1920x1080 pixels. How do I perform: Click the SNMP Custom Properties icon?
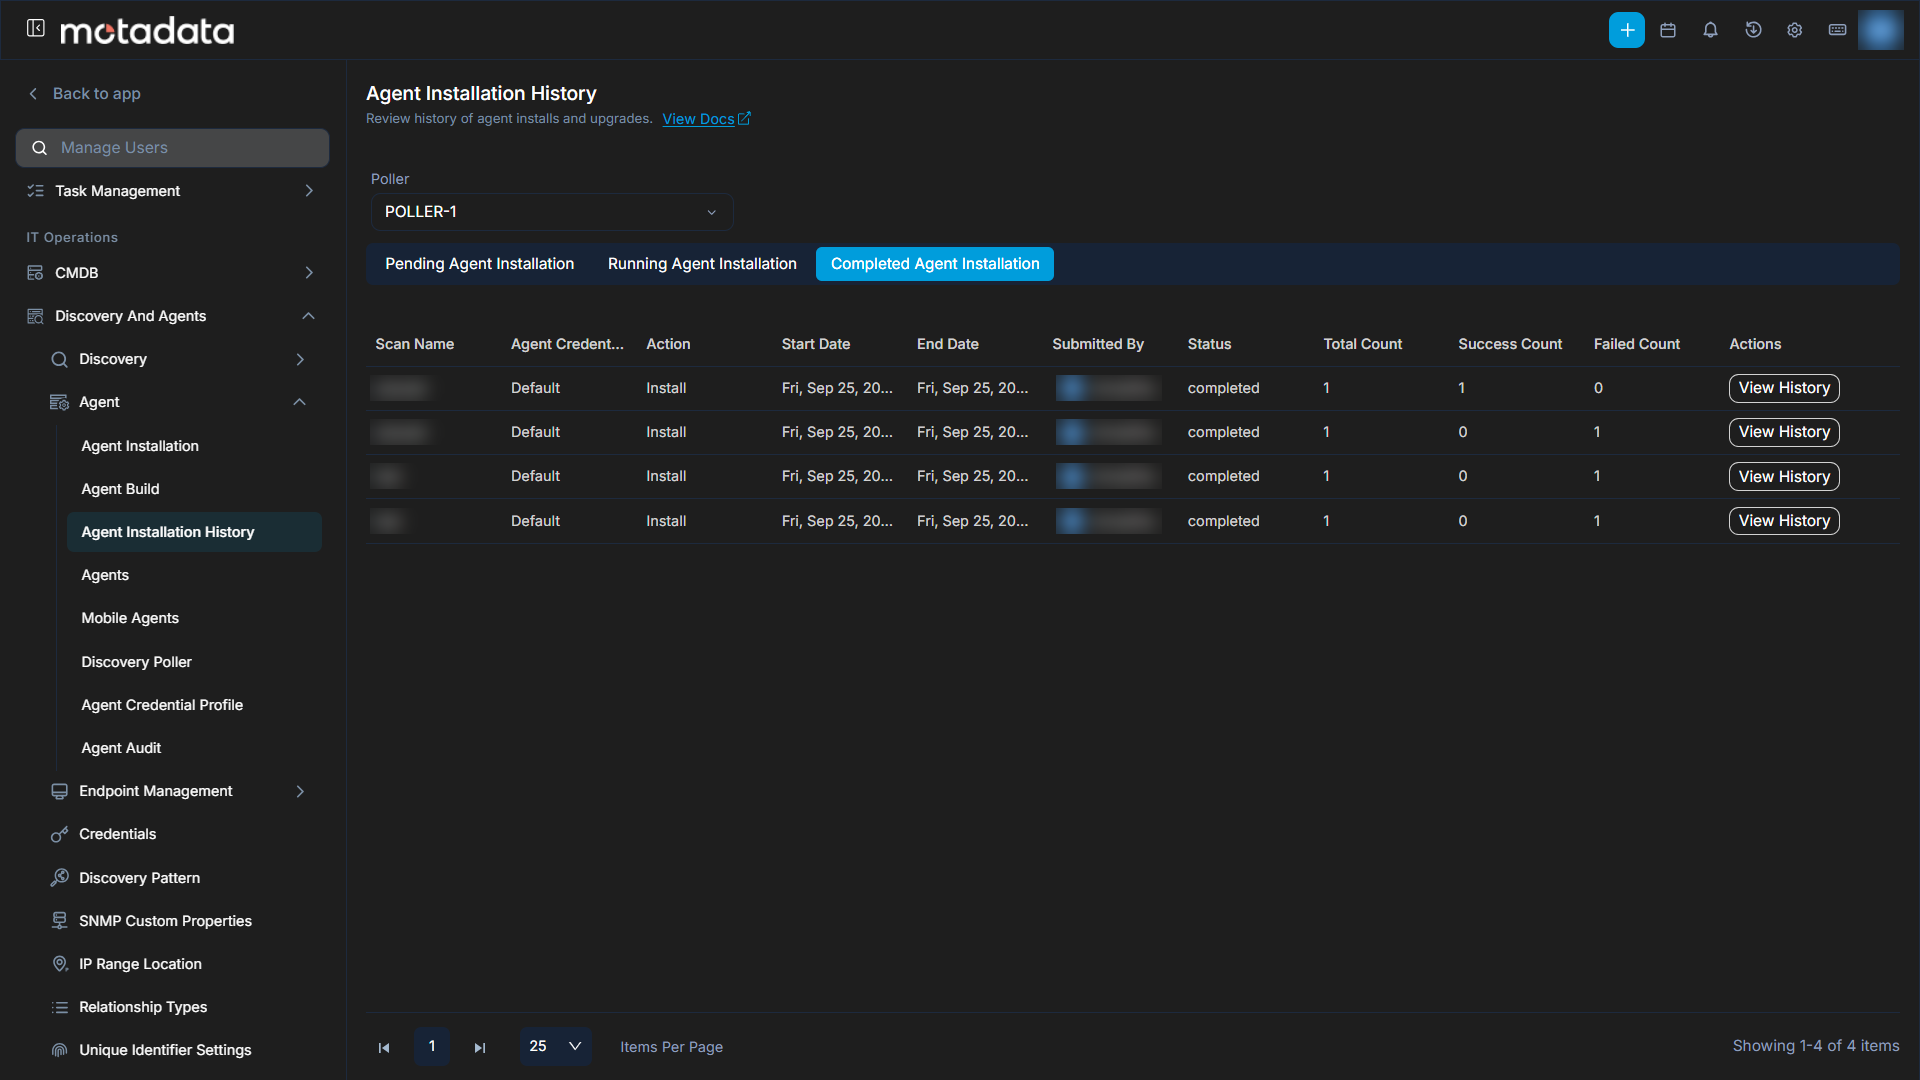60,921
